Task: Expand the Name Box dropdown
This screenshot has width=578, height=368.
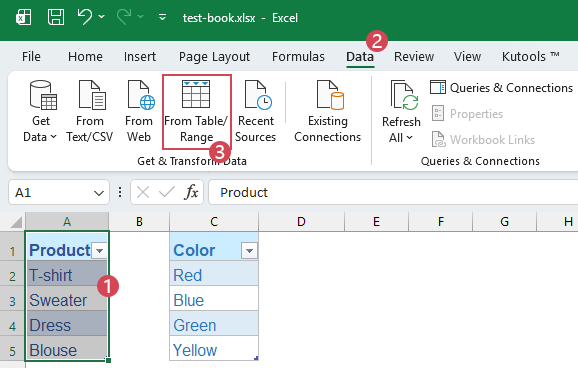Action: point(99,193)
